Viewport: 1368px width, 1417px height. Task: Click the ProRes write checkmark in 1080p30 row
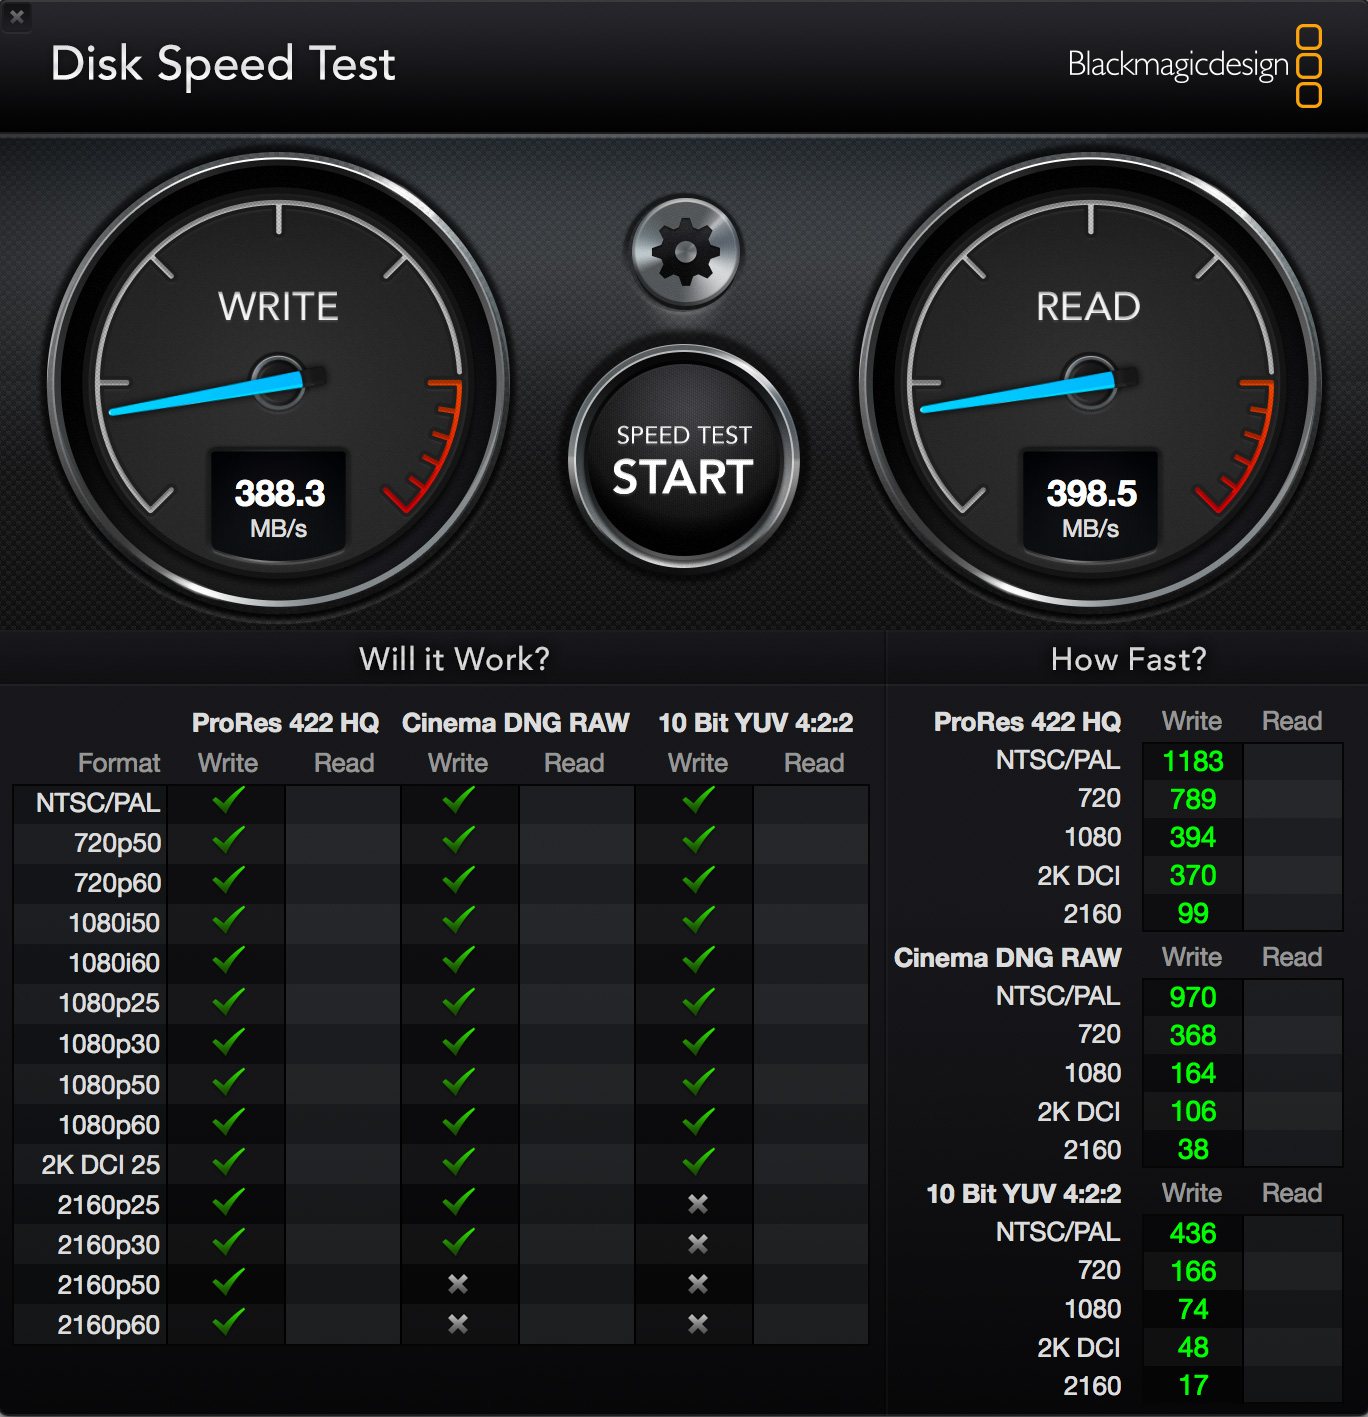(228, 1042)
